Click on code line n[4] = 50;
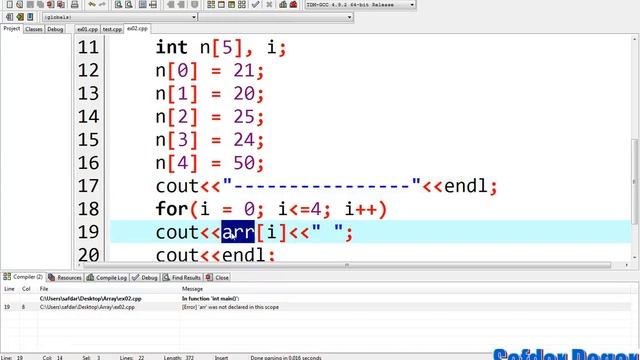 pyautogui.click(x=210, y=163)
